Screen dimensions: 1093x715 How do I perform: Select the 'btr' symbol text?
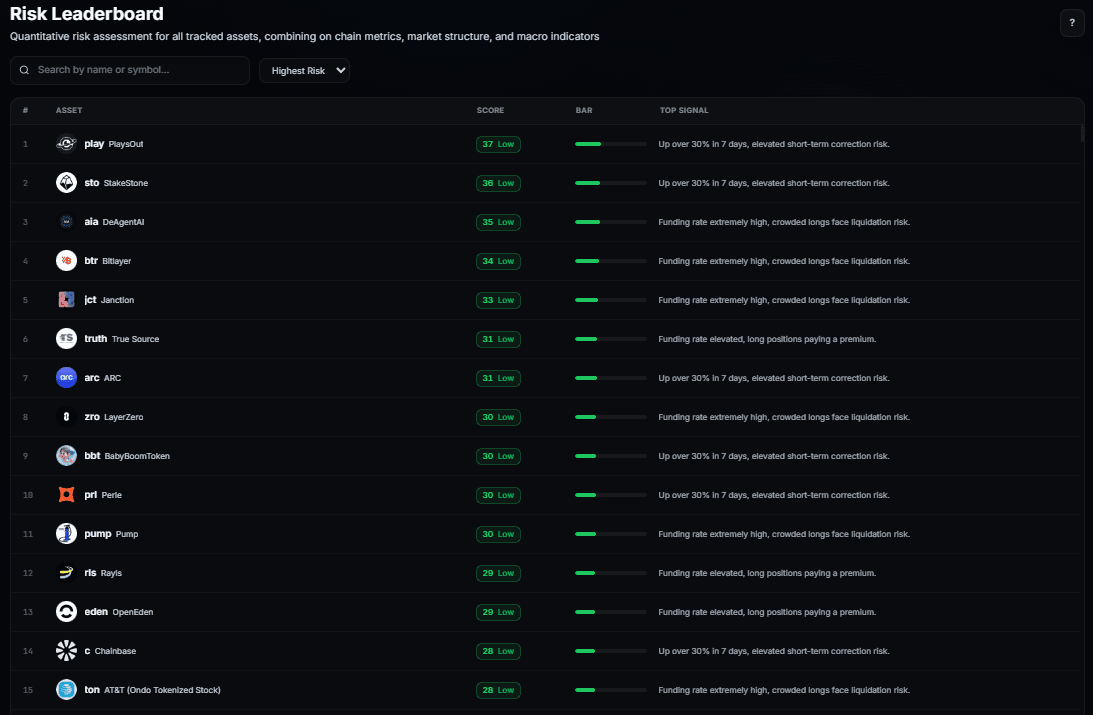91,261
